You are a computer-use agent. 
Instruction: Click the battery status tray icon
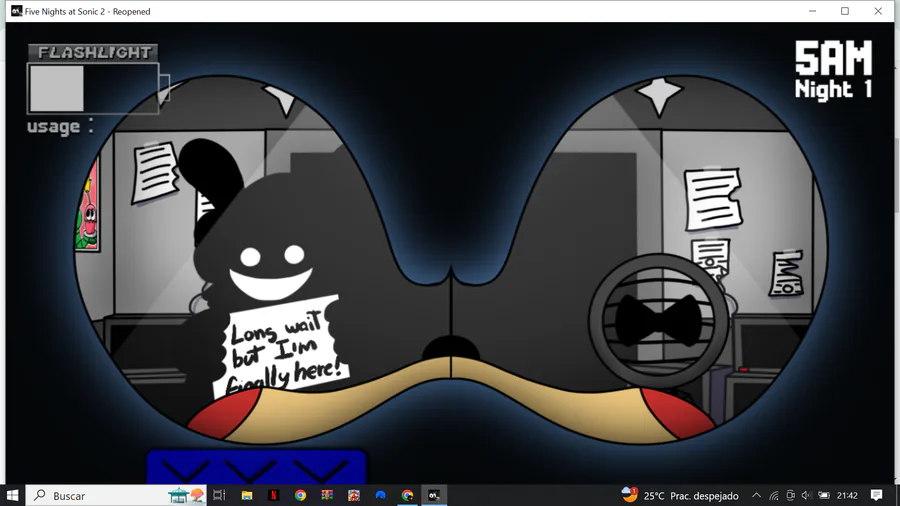pyautogui.click(x=824, y=495)
